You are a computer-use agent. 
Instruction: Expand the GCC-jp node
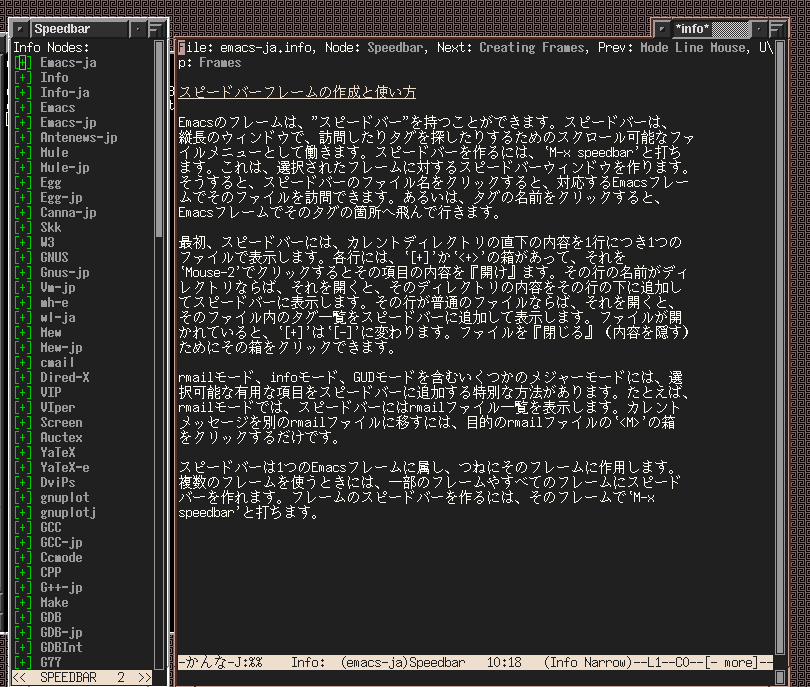point(23,542)
